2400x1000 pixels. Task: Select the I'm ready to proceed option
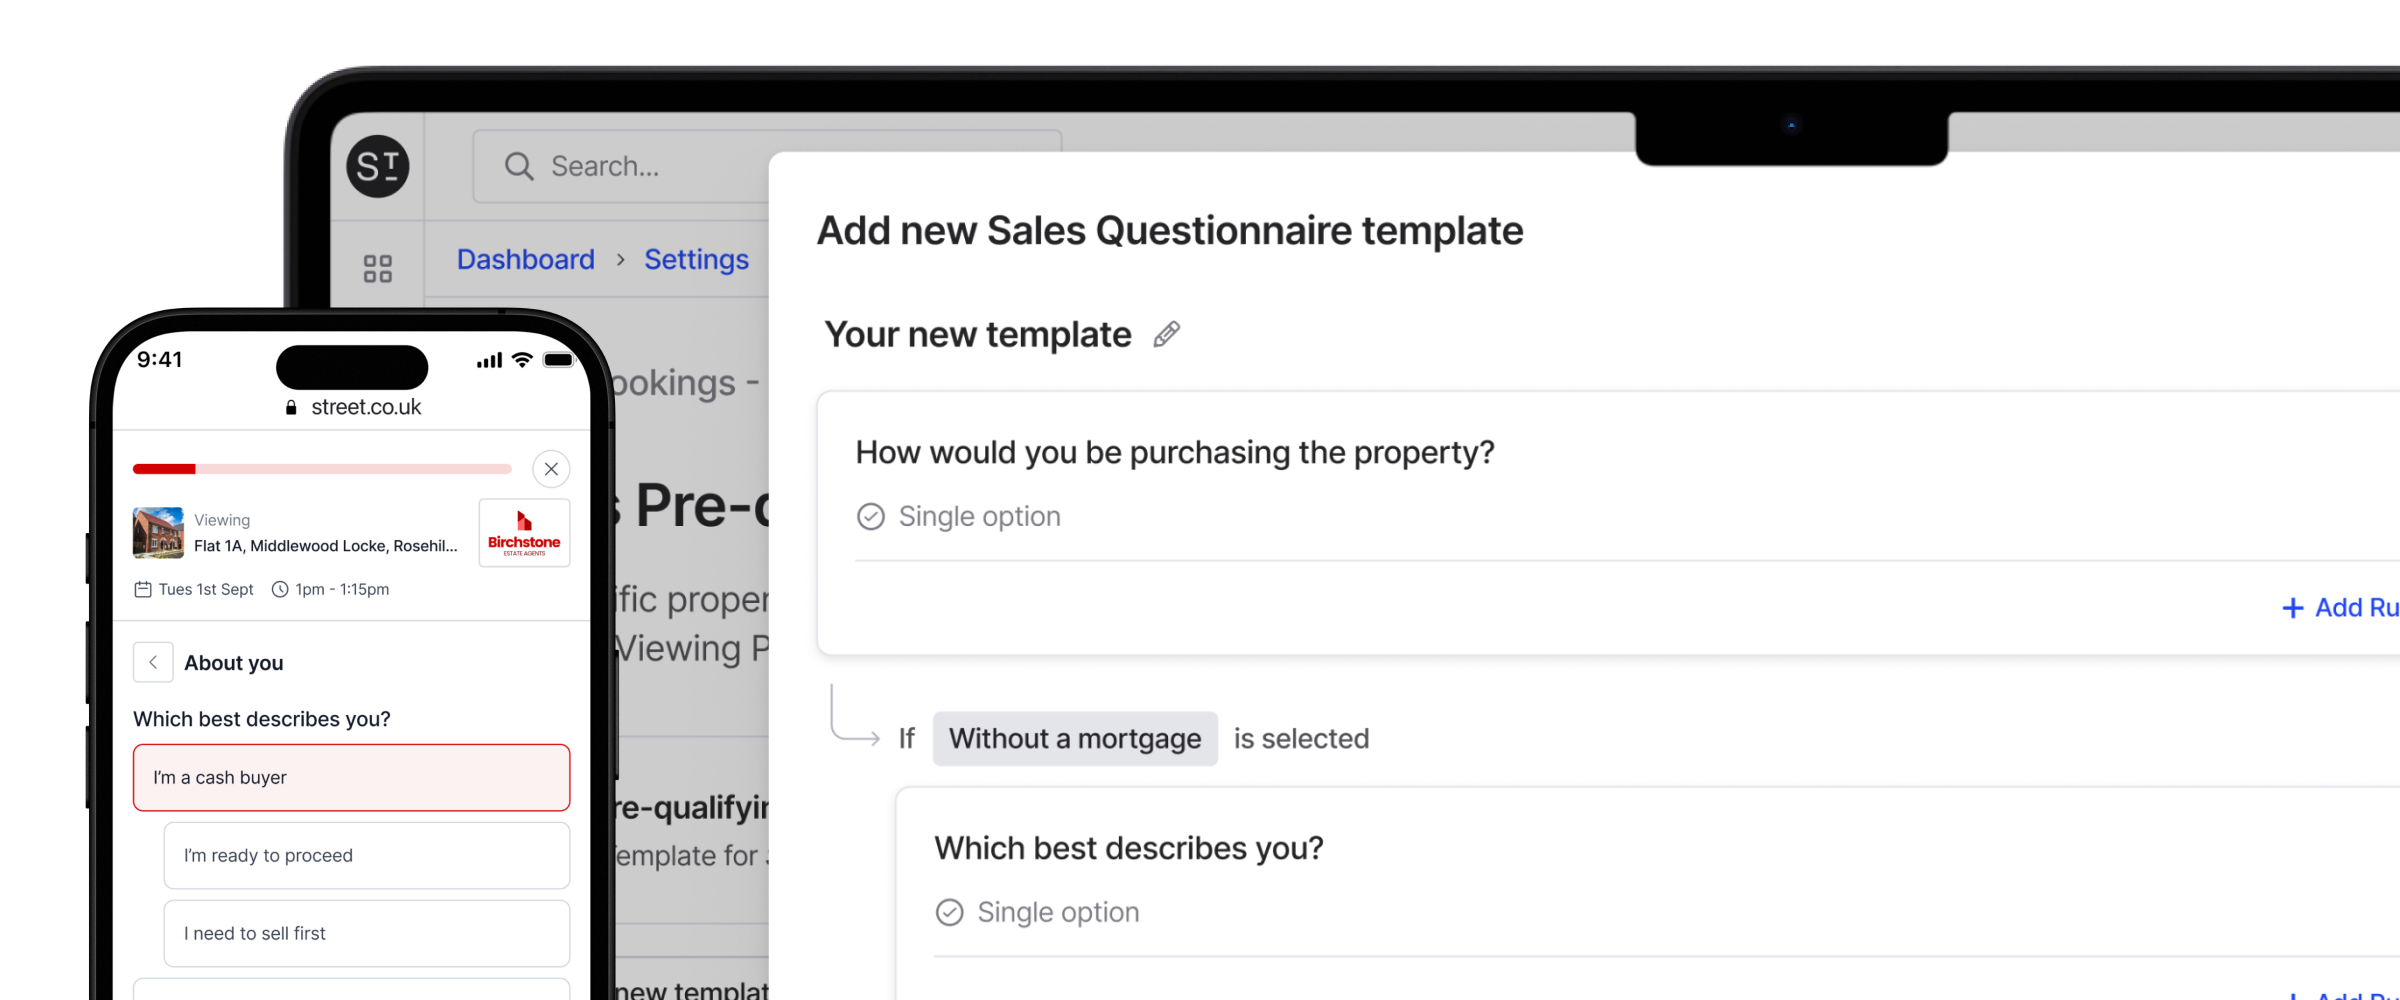(366, 855)
